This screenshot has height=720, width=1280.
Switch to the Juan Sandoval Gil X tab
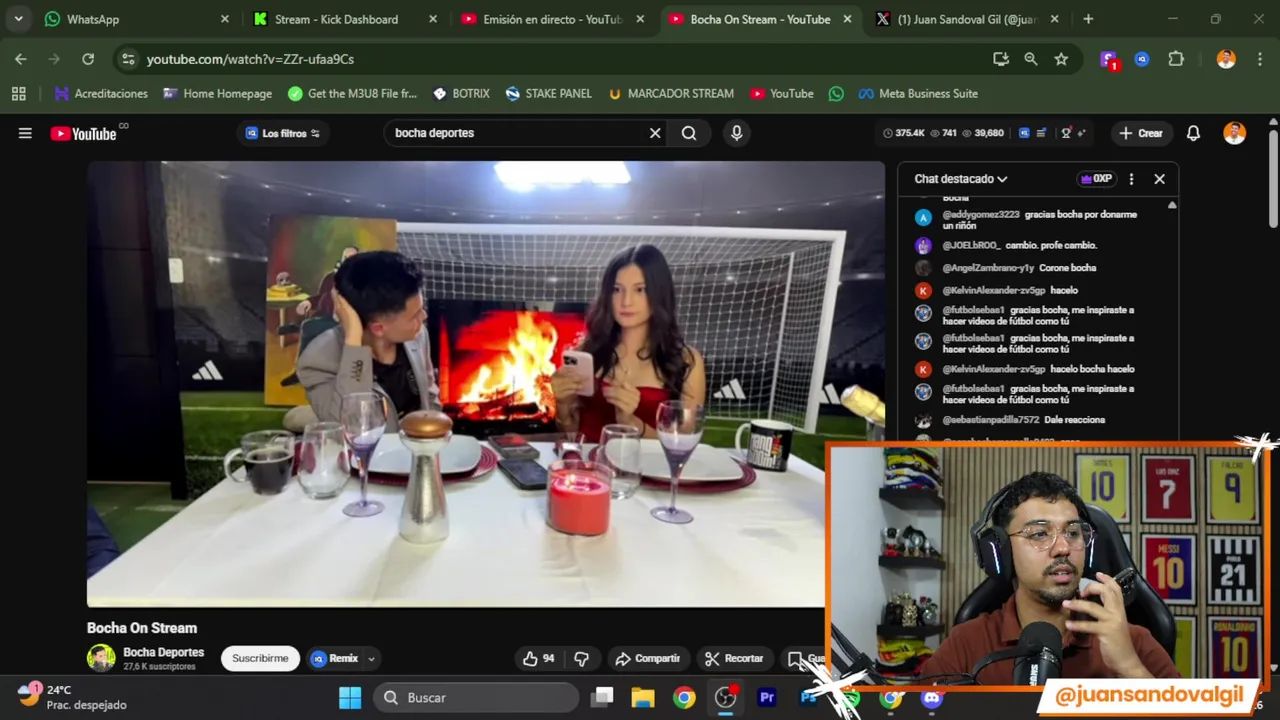[965, 19]
